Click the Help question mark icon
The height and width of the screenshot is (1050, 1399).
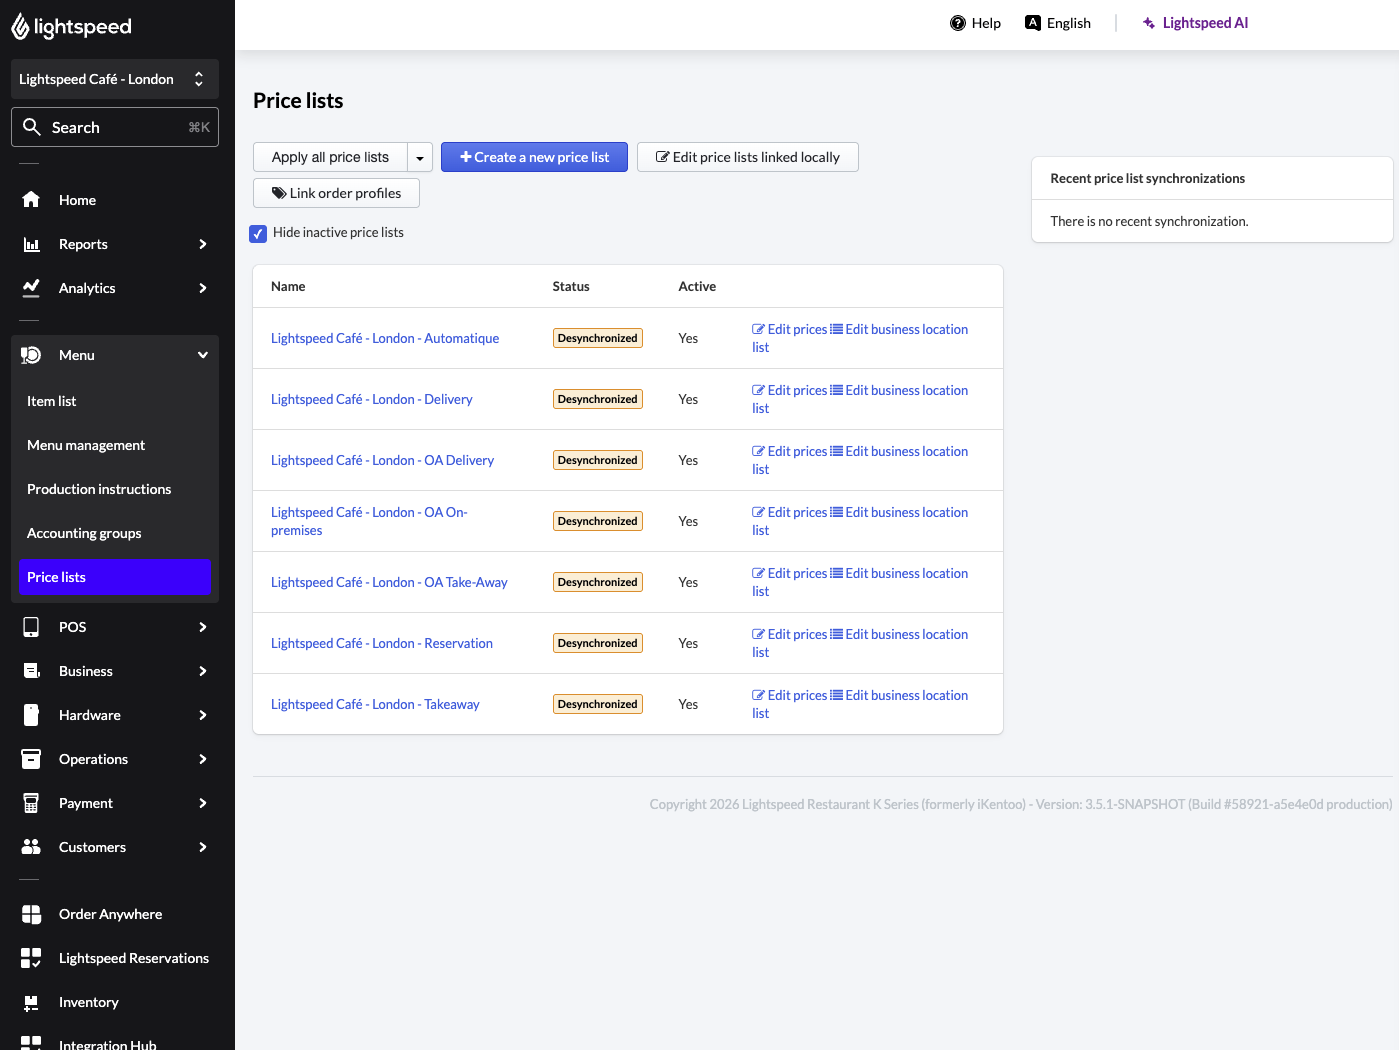pos(958,23)
